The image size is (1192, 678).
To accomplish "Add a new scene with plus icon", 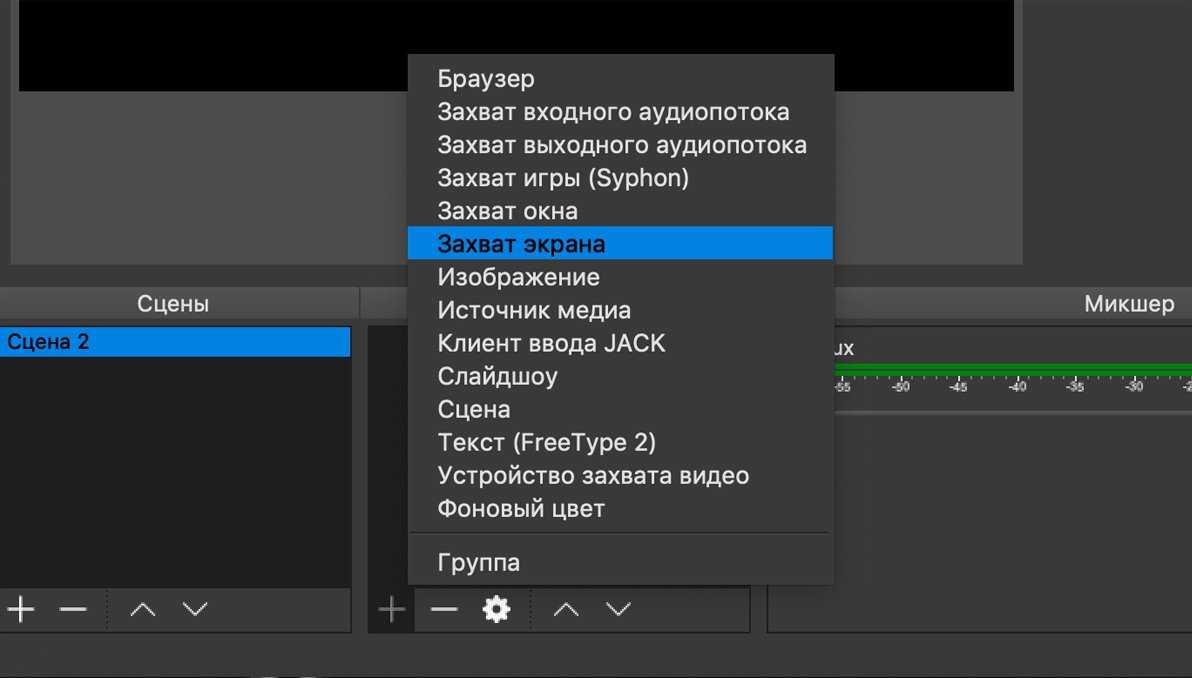I will pos(21,609).
